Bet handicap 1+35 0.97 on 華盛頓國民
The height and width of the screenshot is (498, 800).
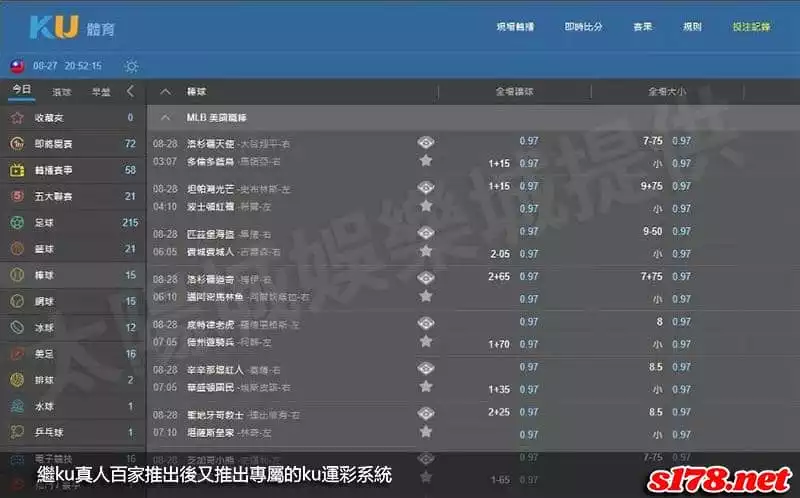(513, 389)
